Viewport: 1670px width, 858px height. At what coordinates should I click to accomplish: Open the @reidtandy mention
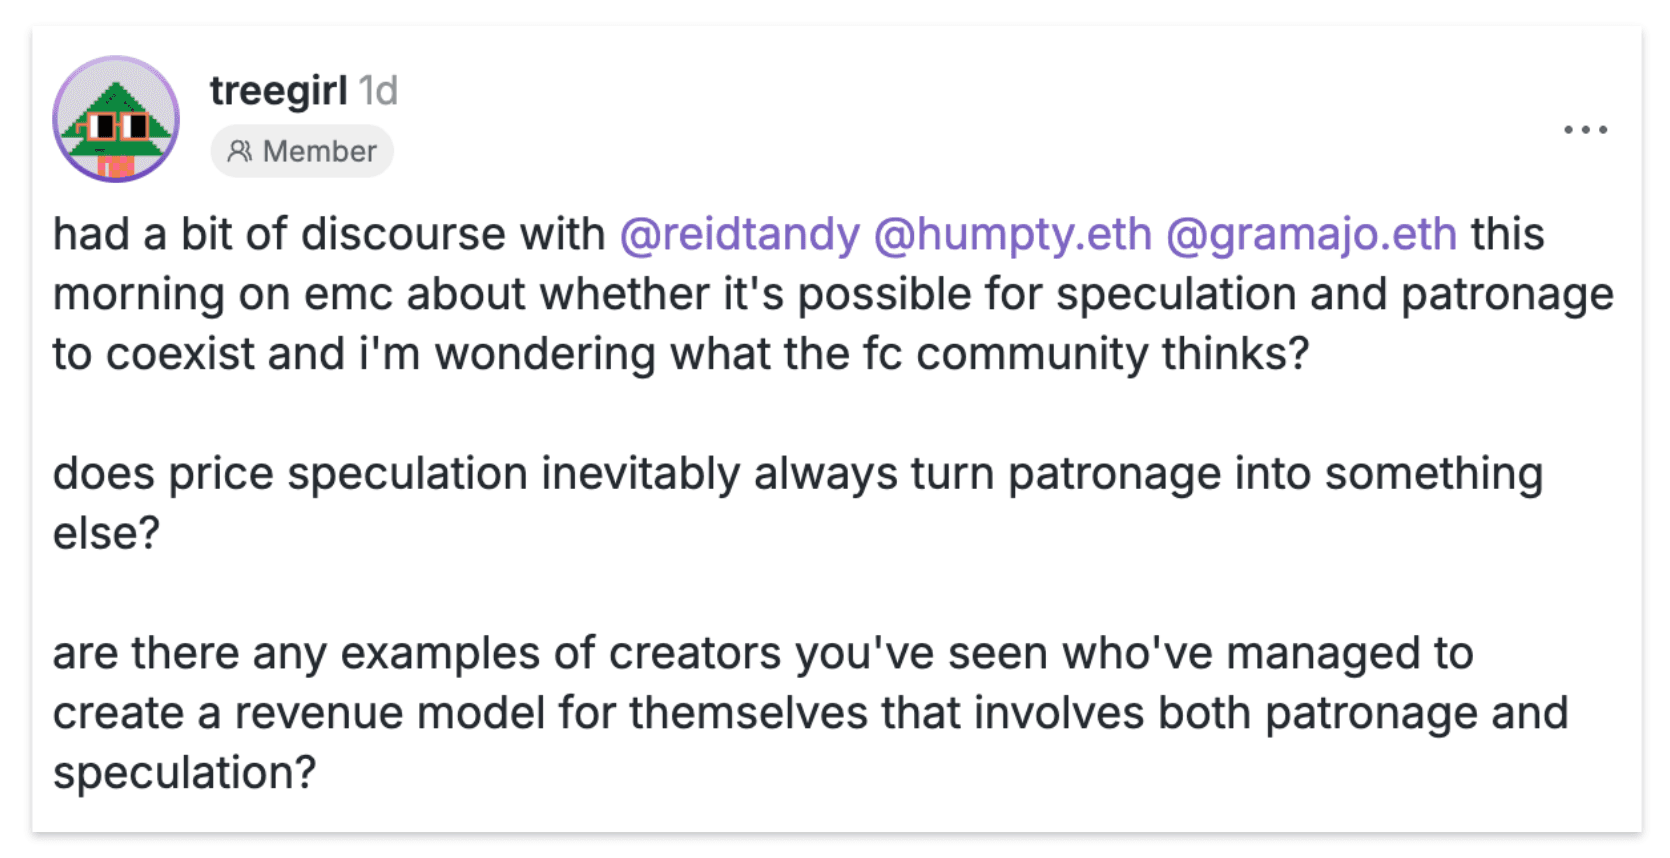click(x=739, y=235)
